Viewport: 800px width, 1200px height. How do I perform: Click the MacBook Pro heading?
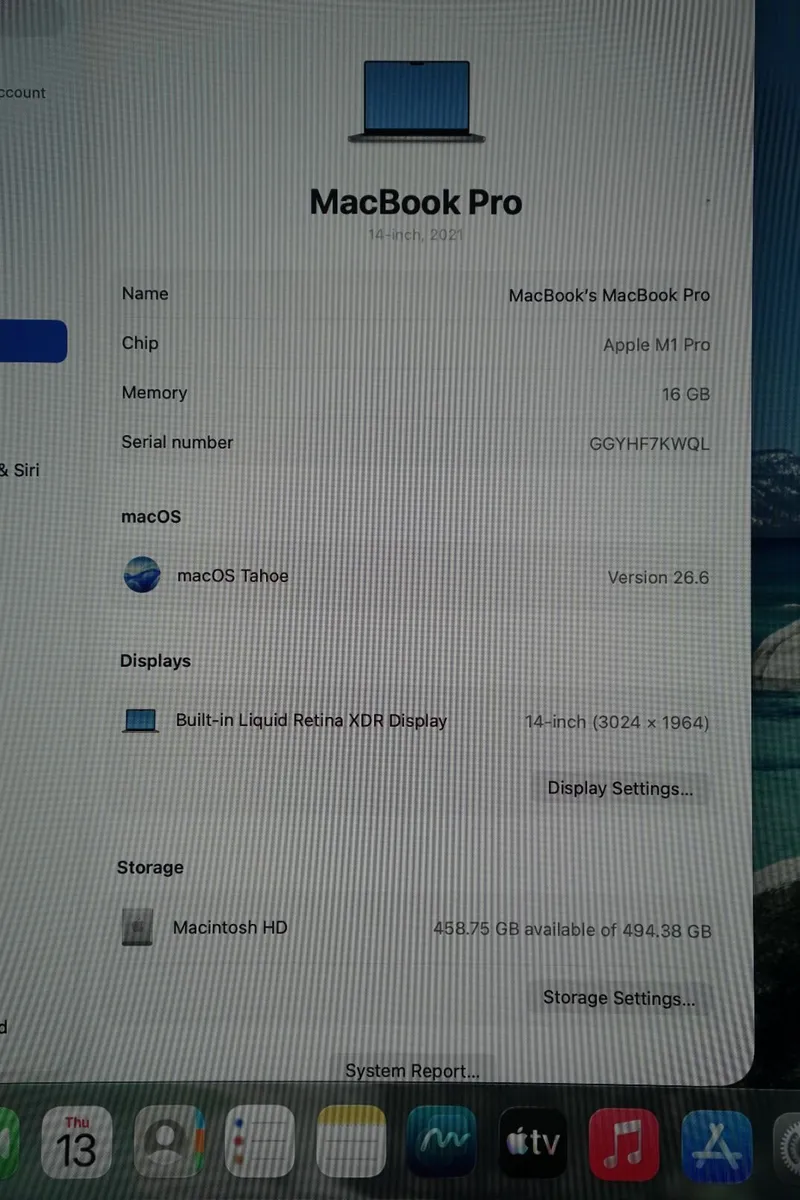(416, 203)
